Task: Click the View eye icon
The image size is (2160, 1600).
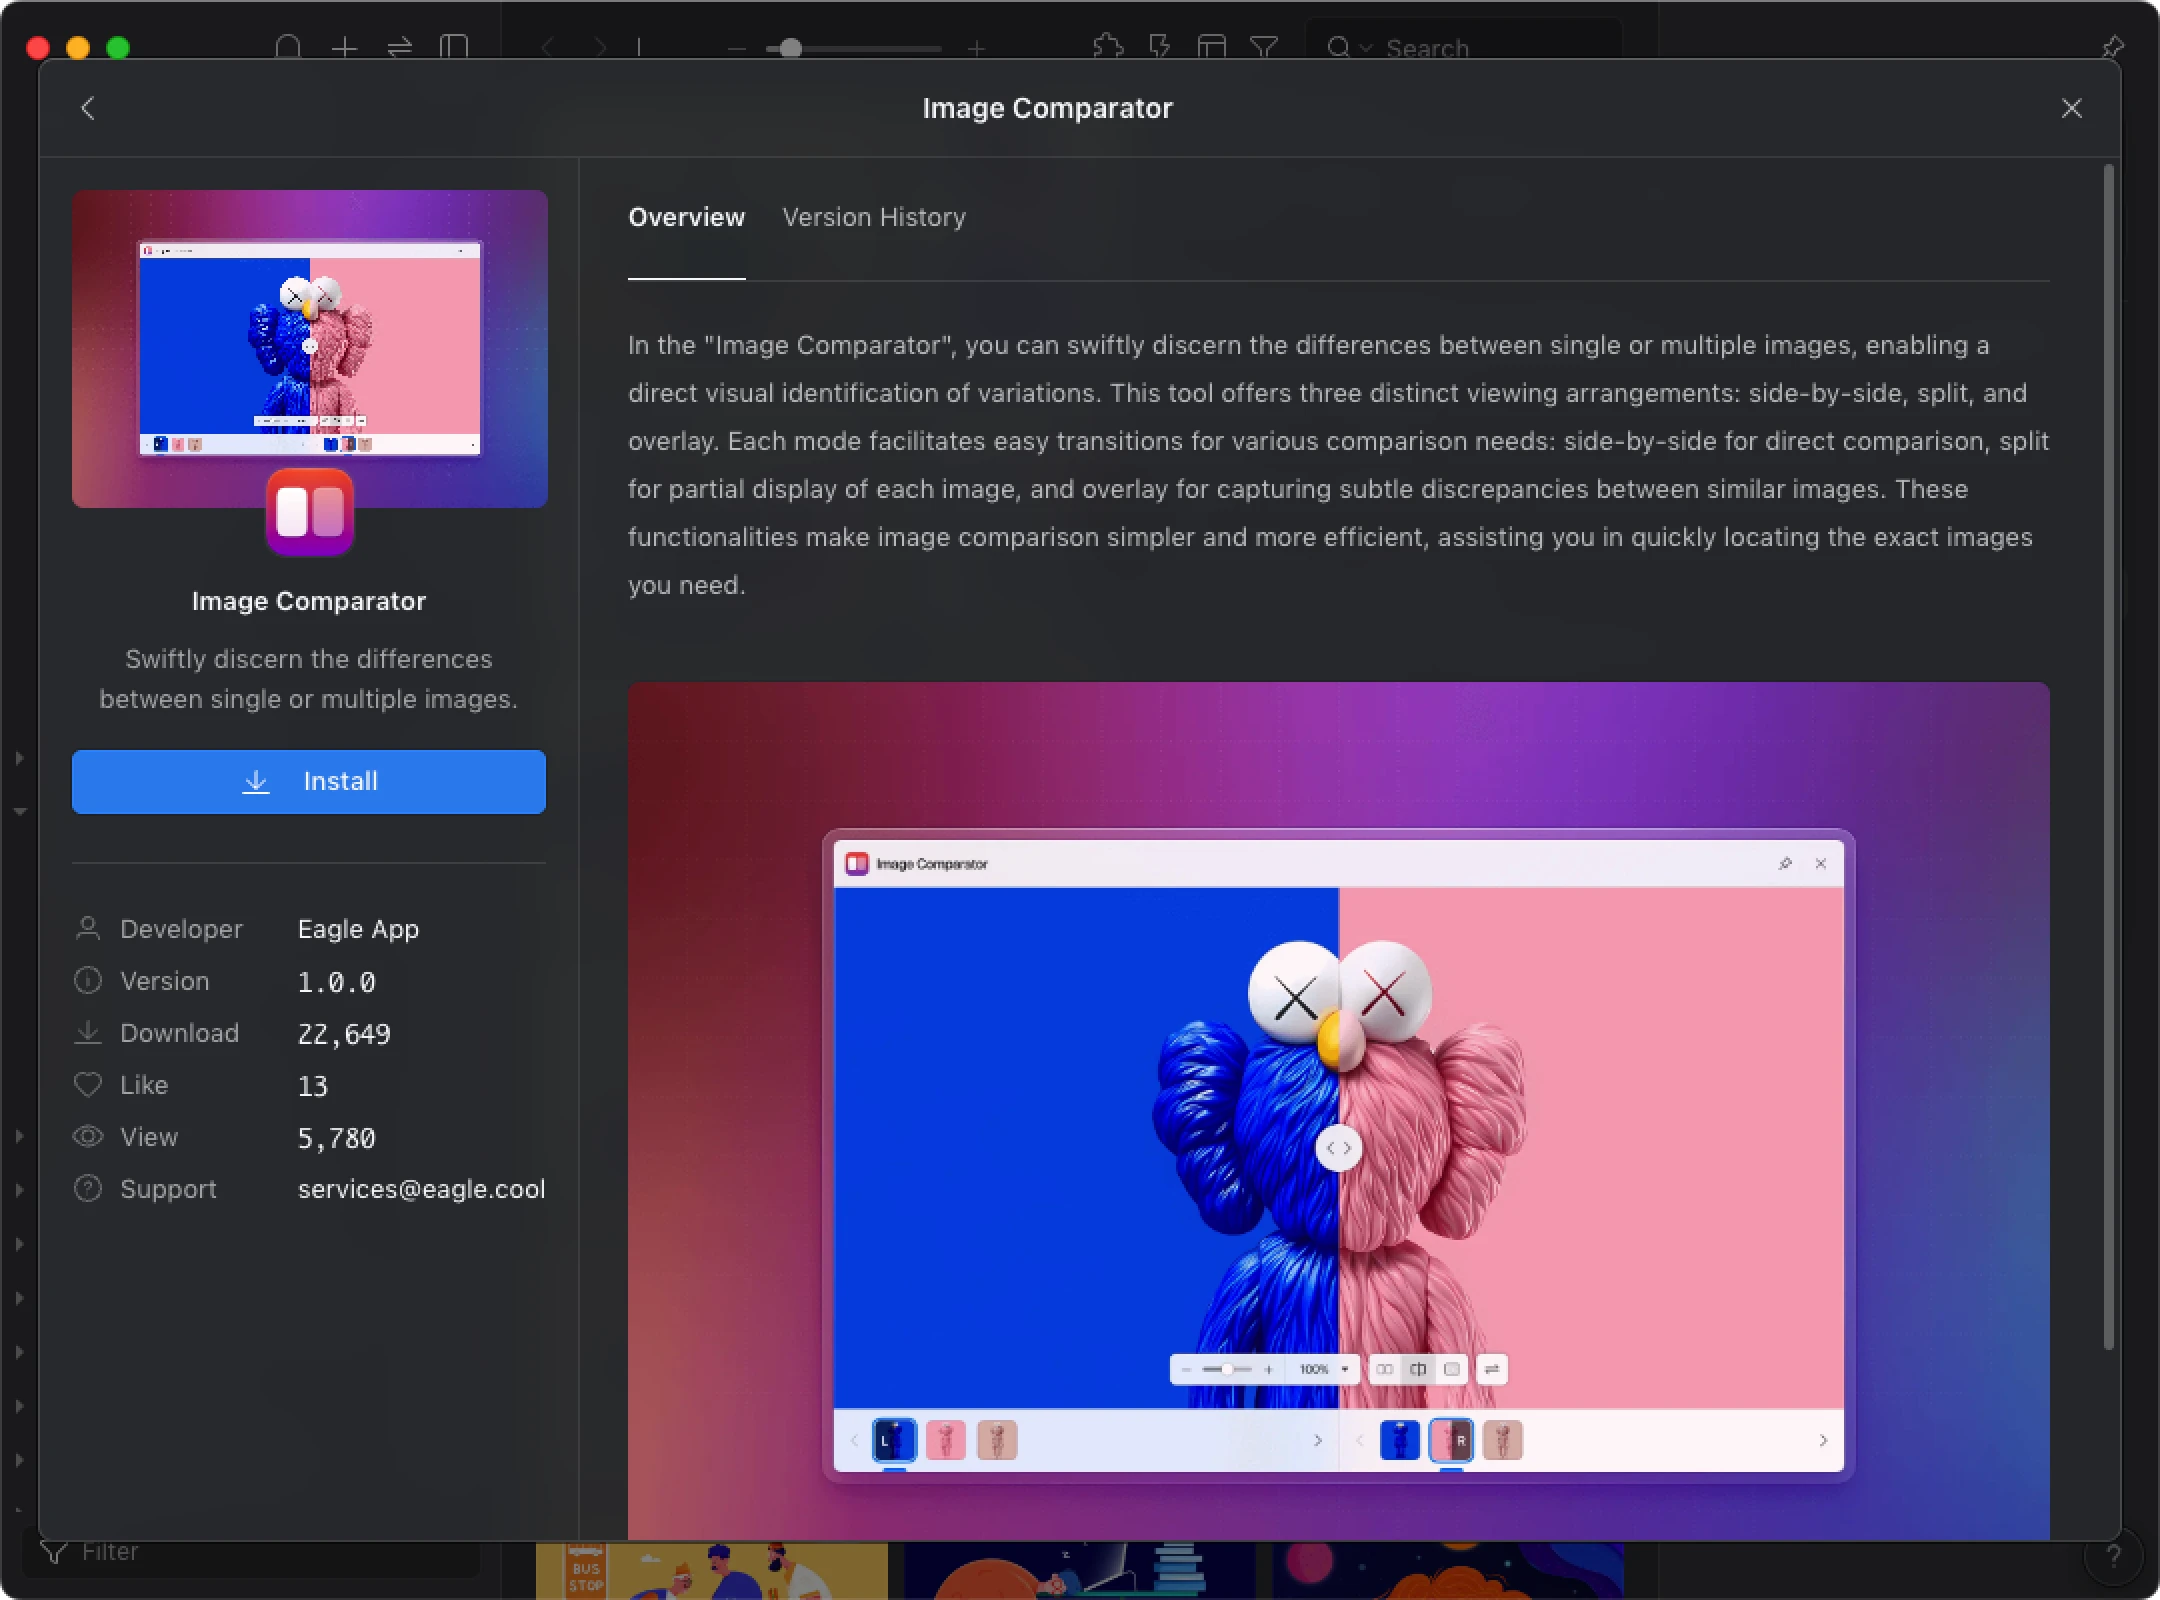Action: [x=88, y=1137]
